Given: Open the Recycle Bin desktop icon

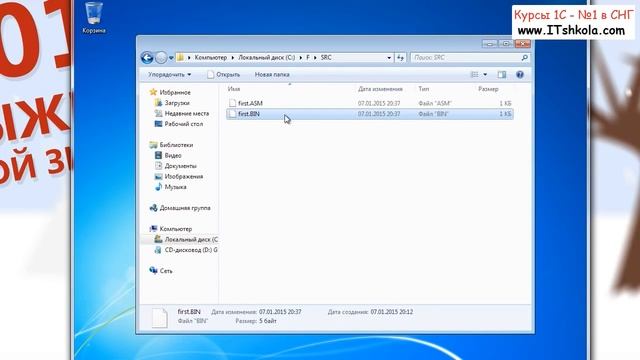Looking at the screenshot, I should click(x=94, y=18).
